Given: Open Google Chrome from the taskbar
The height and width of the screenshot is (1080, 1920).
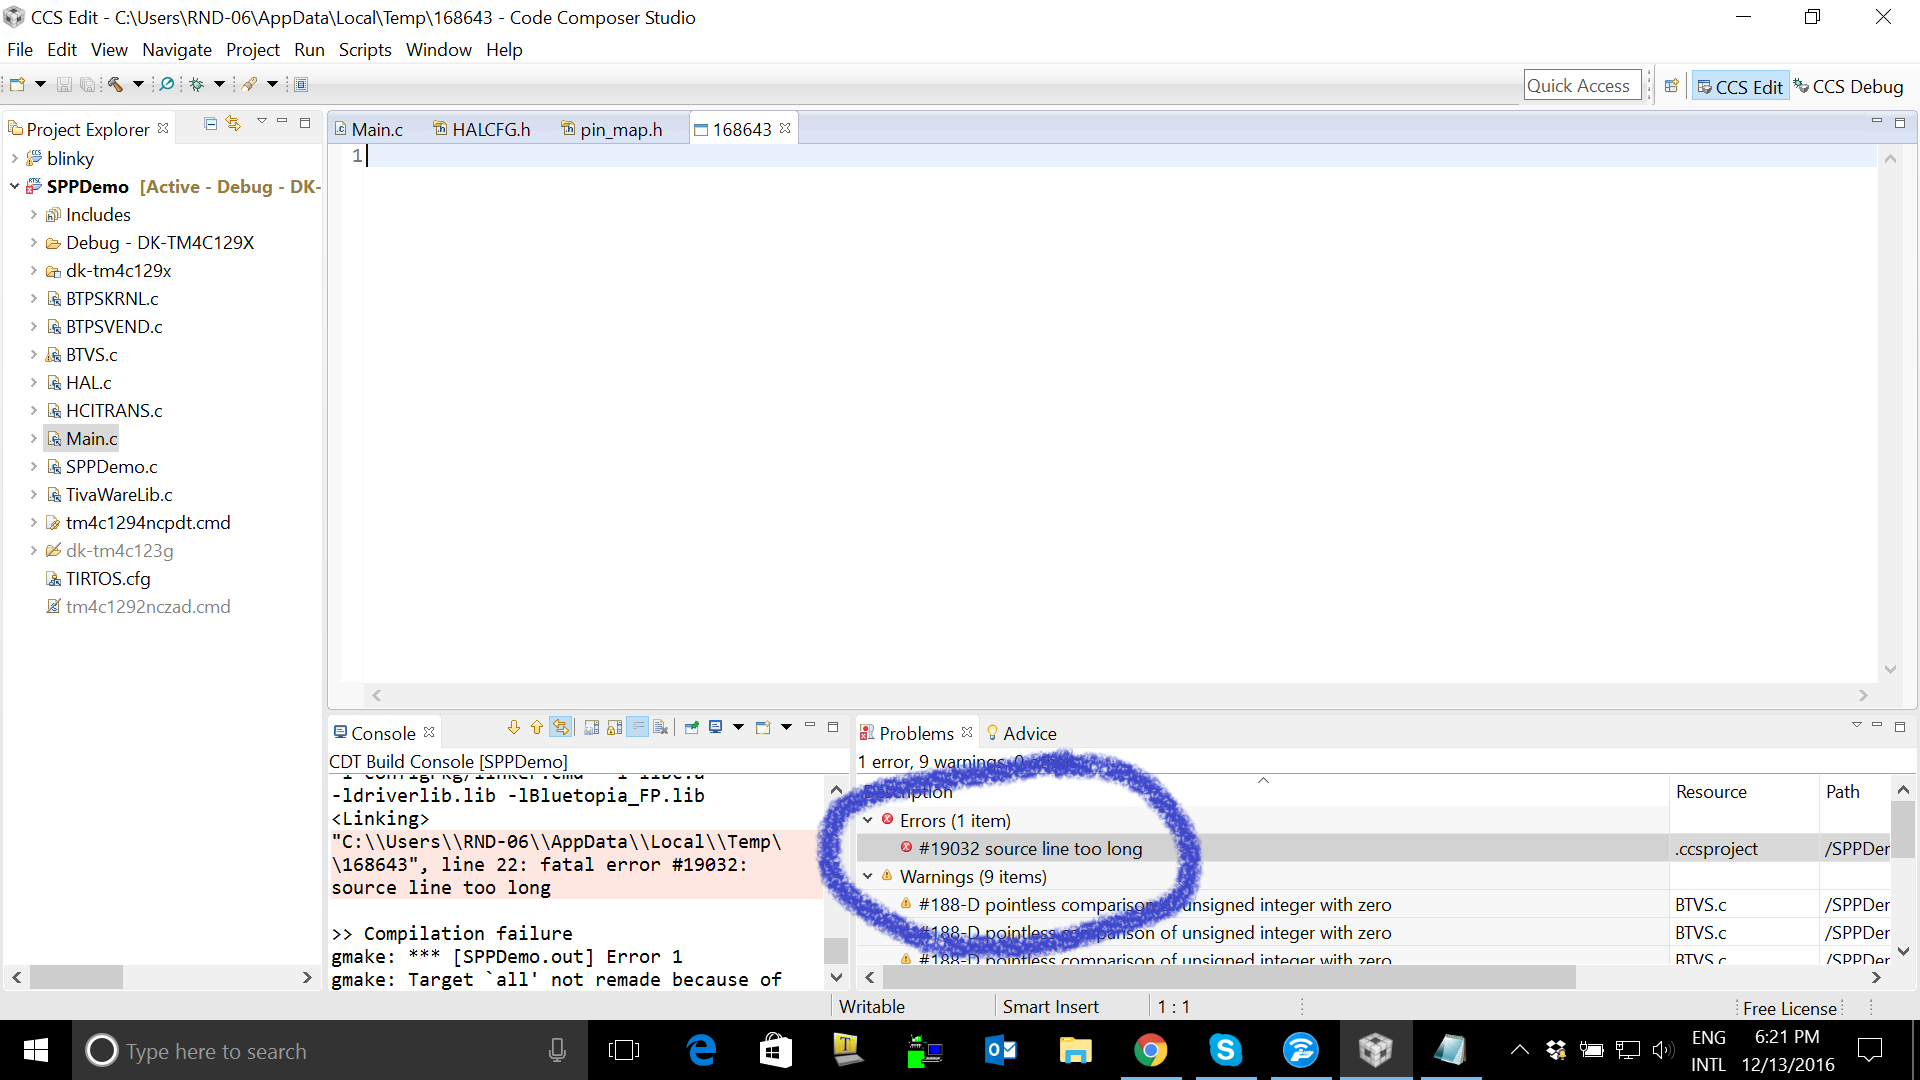Looking at the screenshot, I should 1150,1050.
